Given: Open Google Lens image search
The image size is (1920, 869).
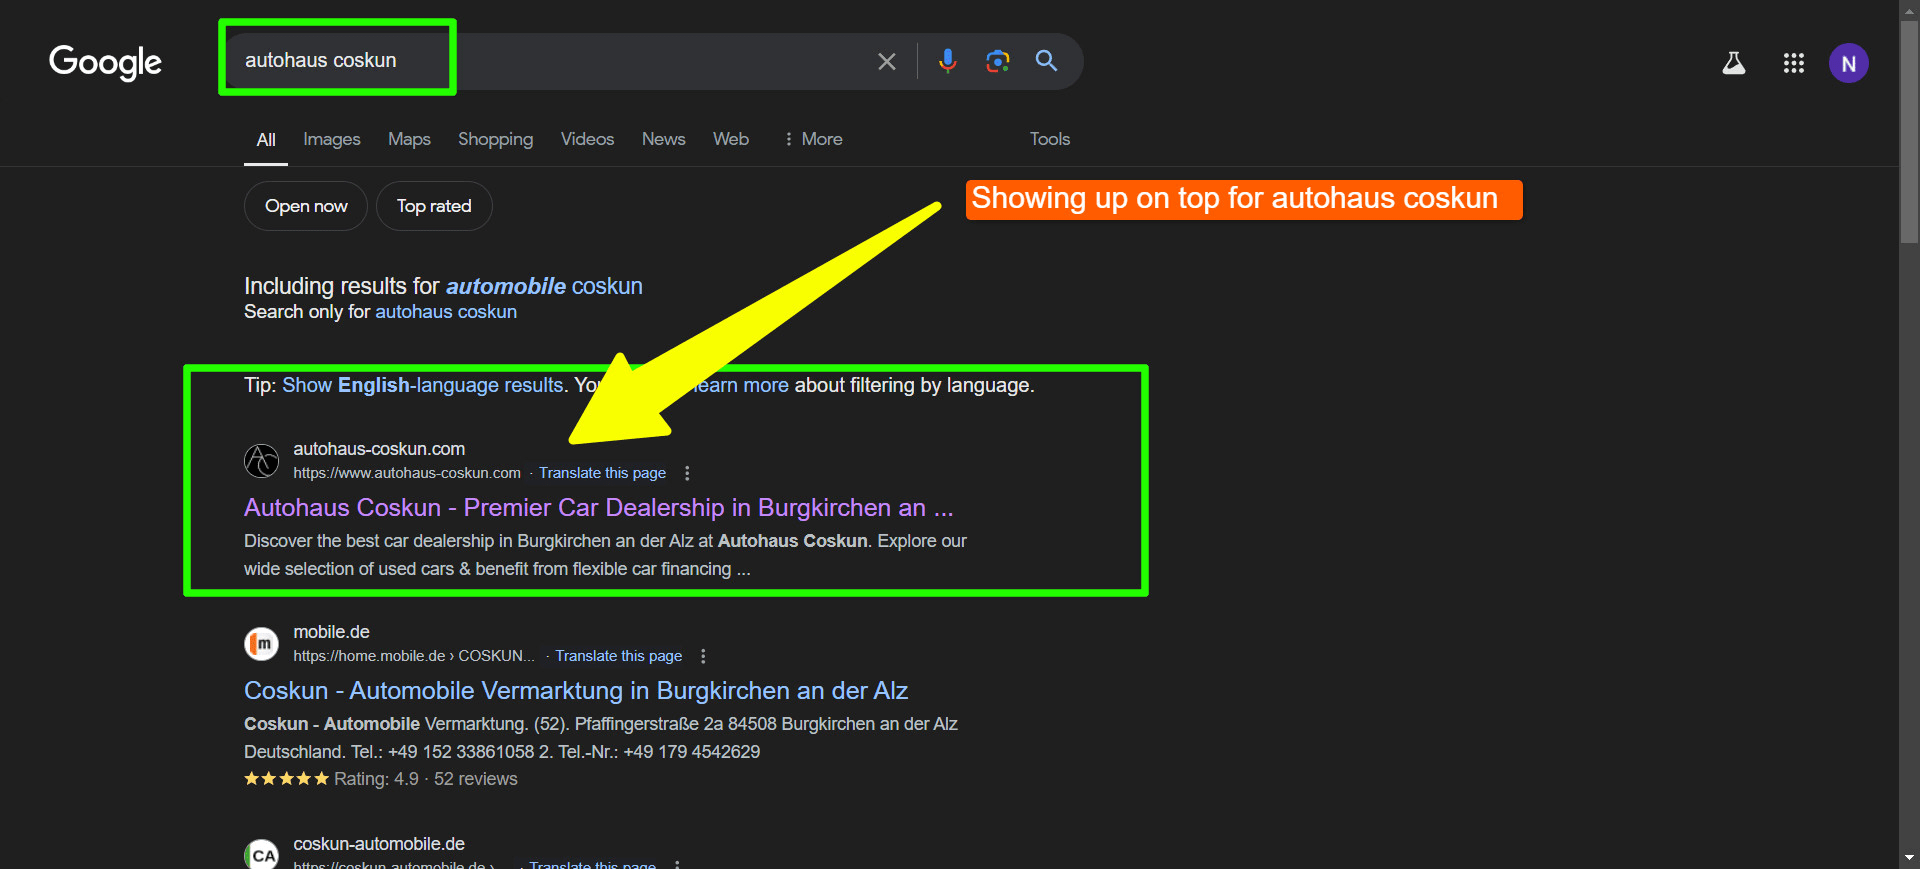Looking at the screenshot, I should [997, 61].
